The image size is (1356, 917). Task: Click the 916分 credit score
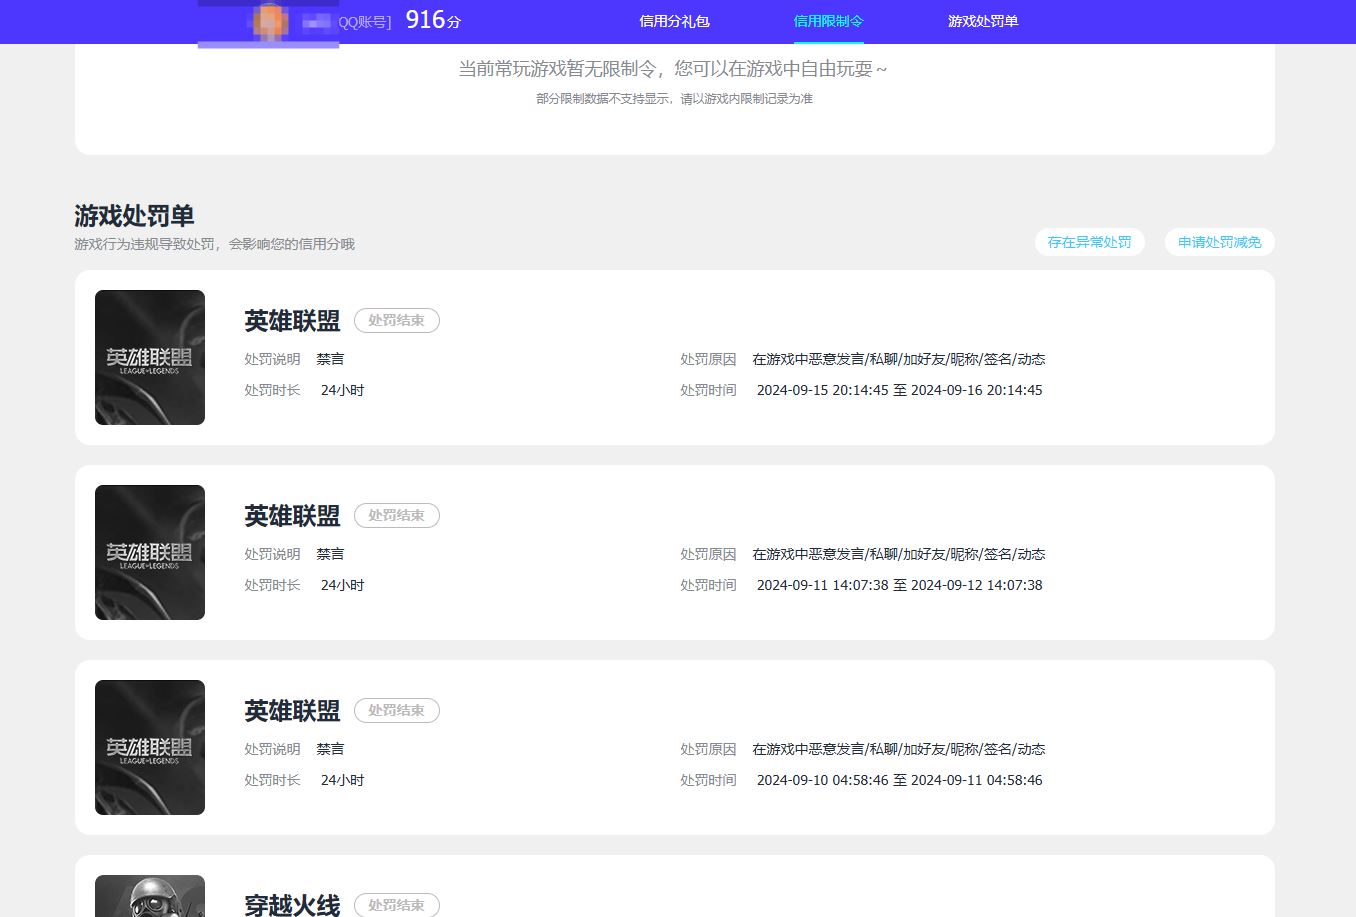click(x=433, y=20)
